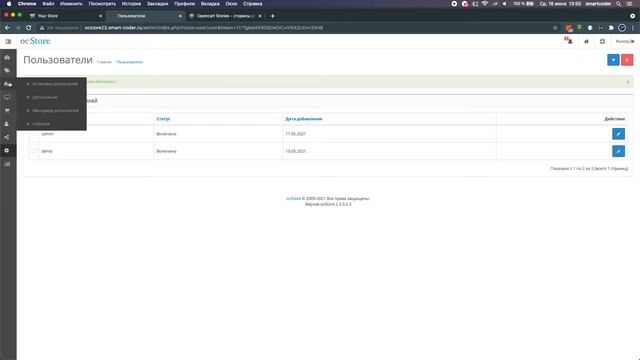Viewport: 640px width, 360px height.
Task: Open the Design monitor icon in sidebar
Action: coord(7,97)
